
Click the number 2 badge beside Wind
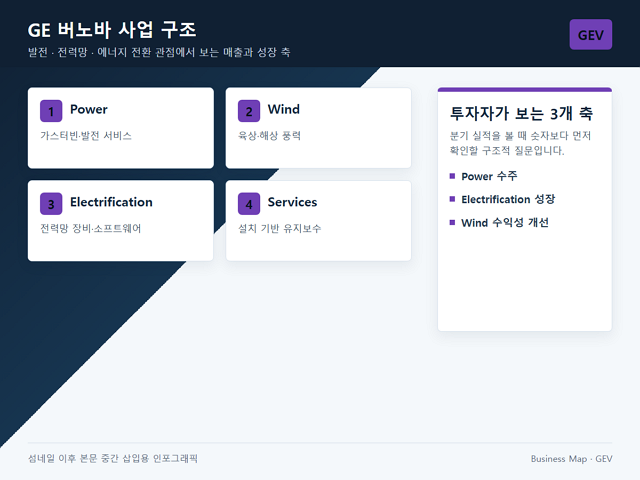coord(249,111)
